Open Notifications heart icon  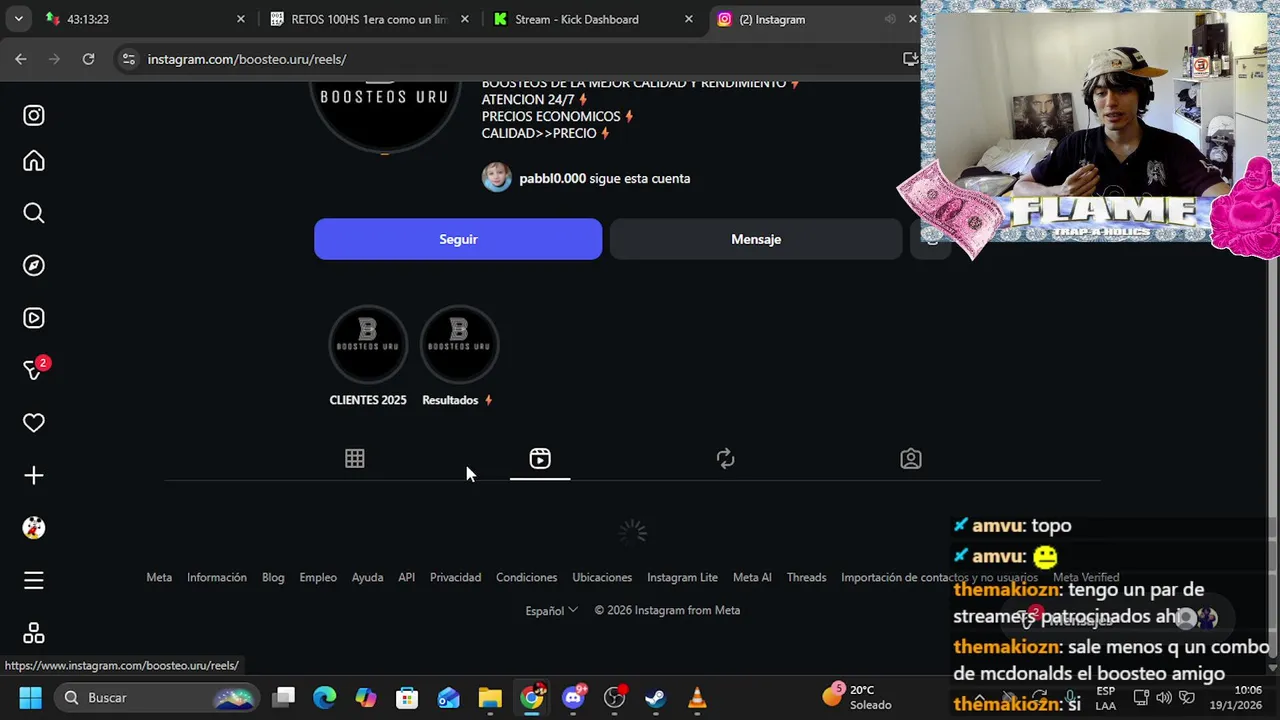[x=34, y=423]
